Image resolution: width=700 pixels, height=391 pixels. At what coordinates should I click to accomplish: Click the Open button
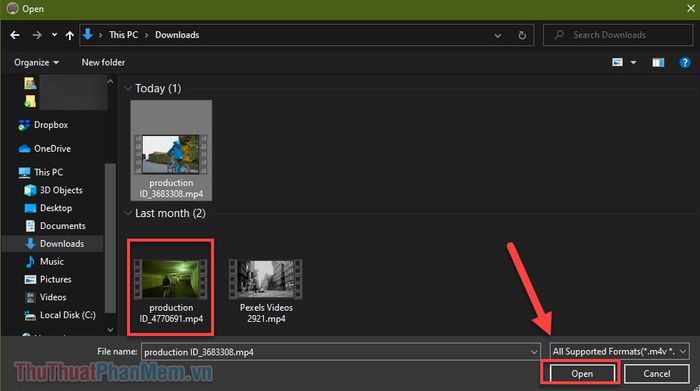pyautogui.click(x=582, y=374)
